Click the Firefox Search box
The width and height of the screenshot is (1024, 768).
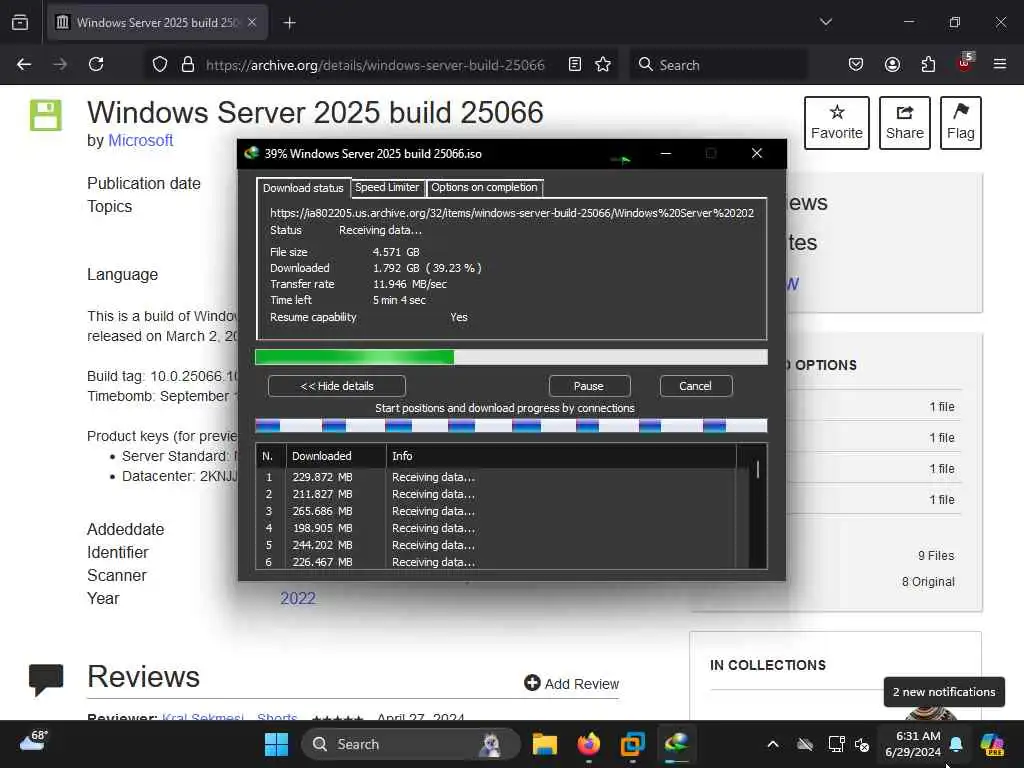(718, 65)
